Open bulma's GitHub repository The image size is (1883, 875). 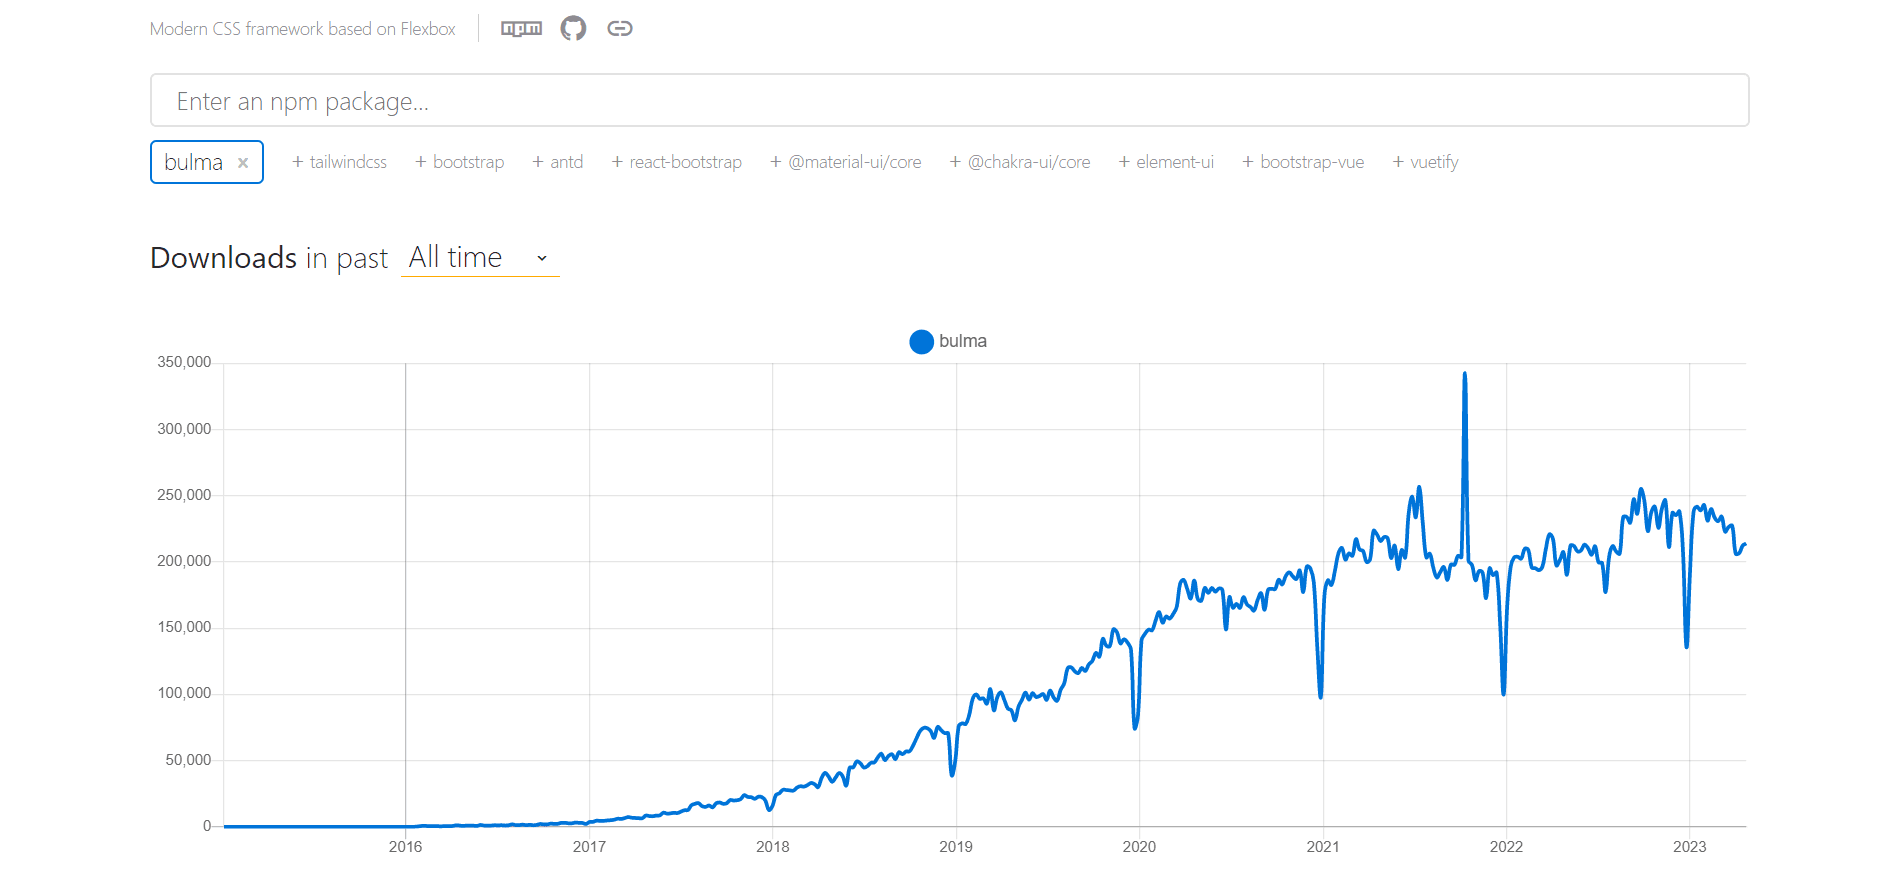(x=572, y=28)
